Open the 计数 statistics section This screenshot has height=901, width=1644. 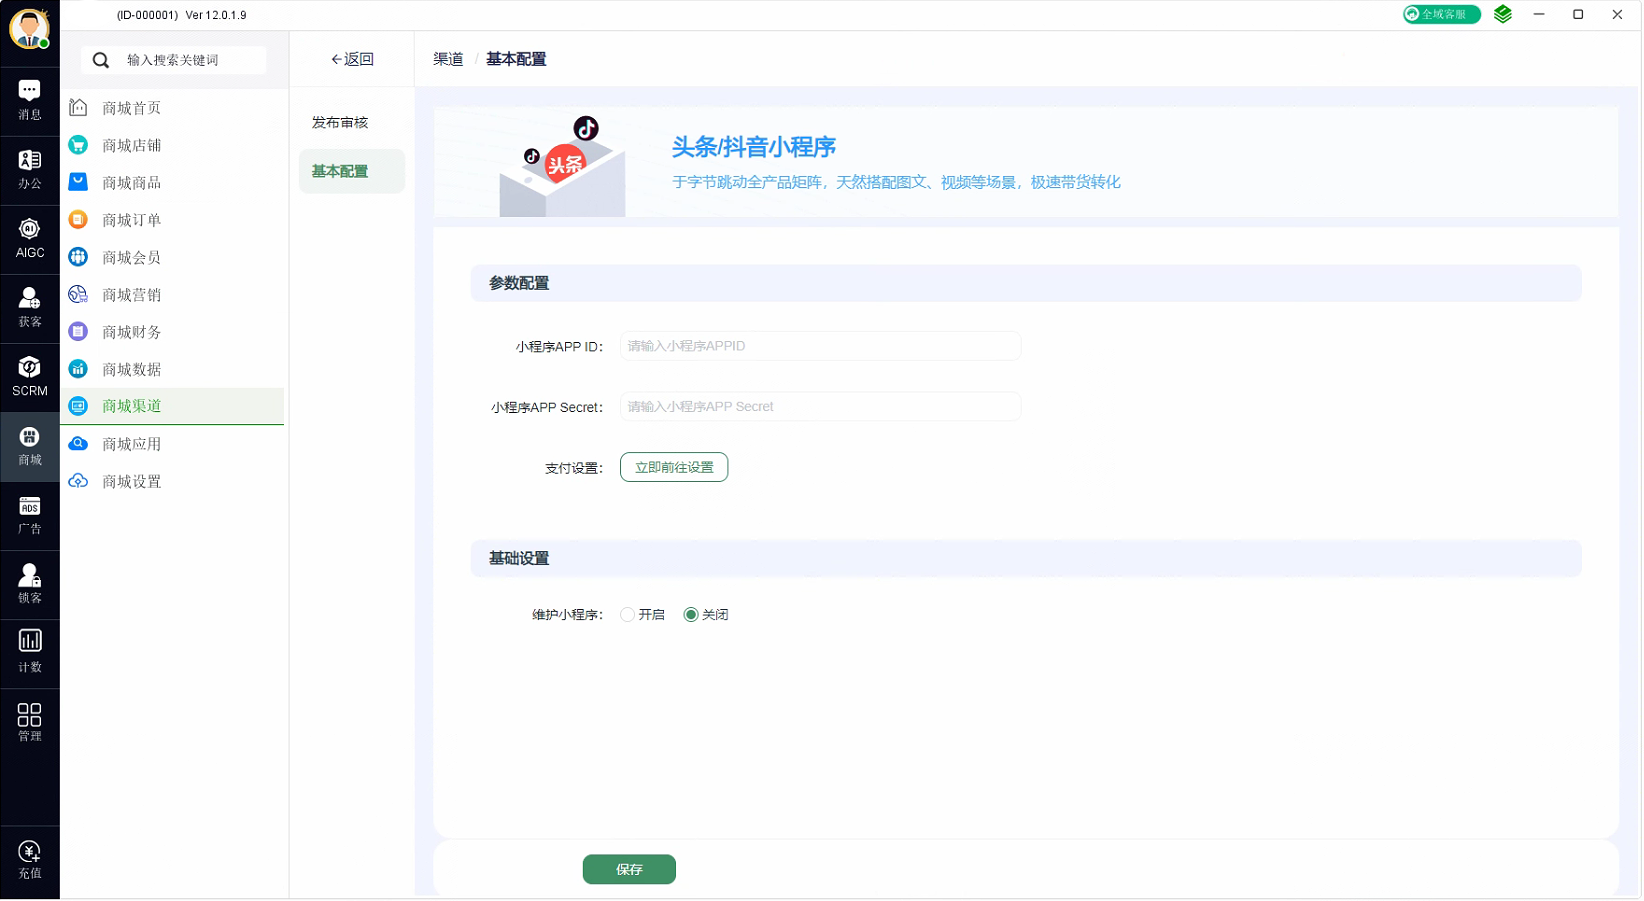point(30,652)
